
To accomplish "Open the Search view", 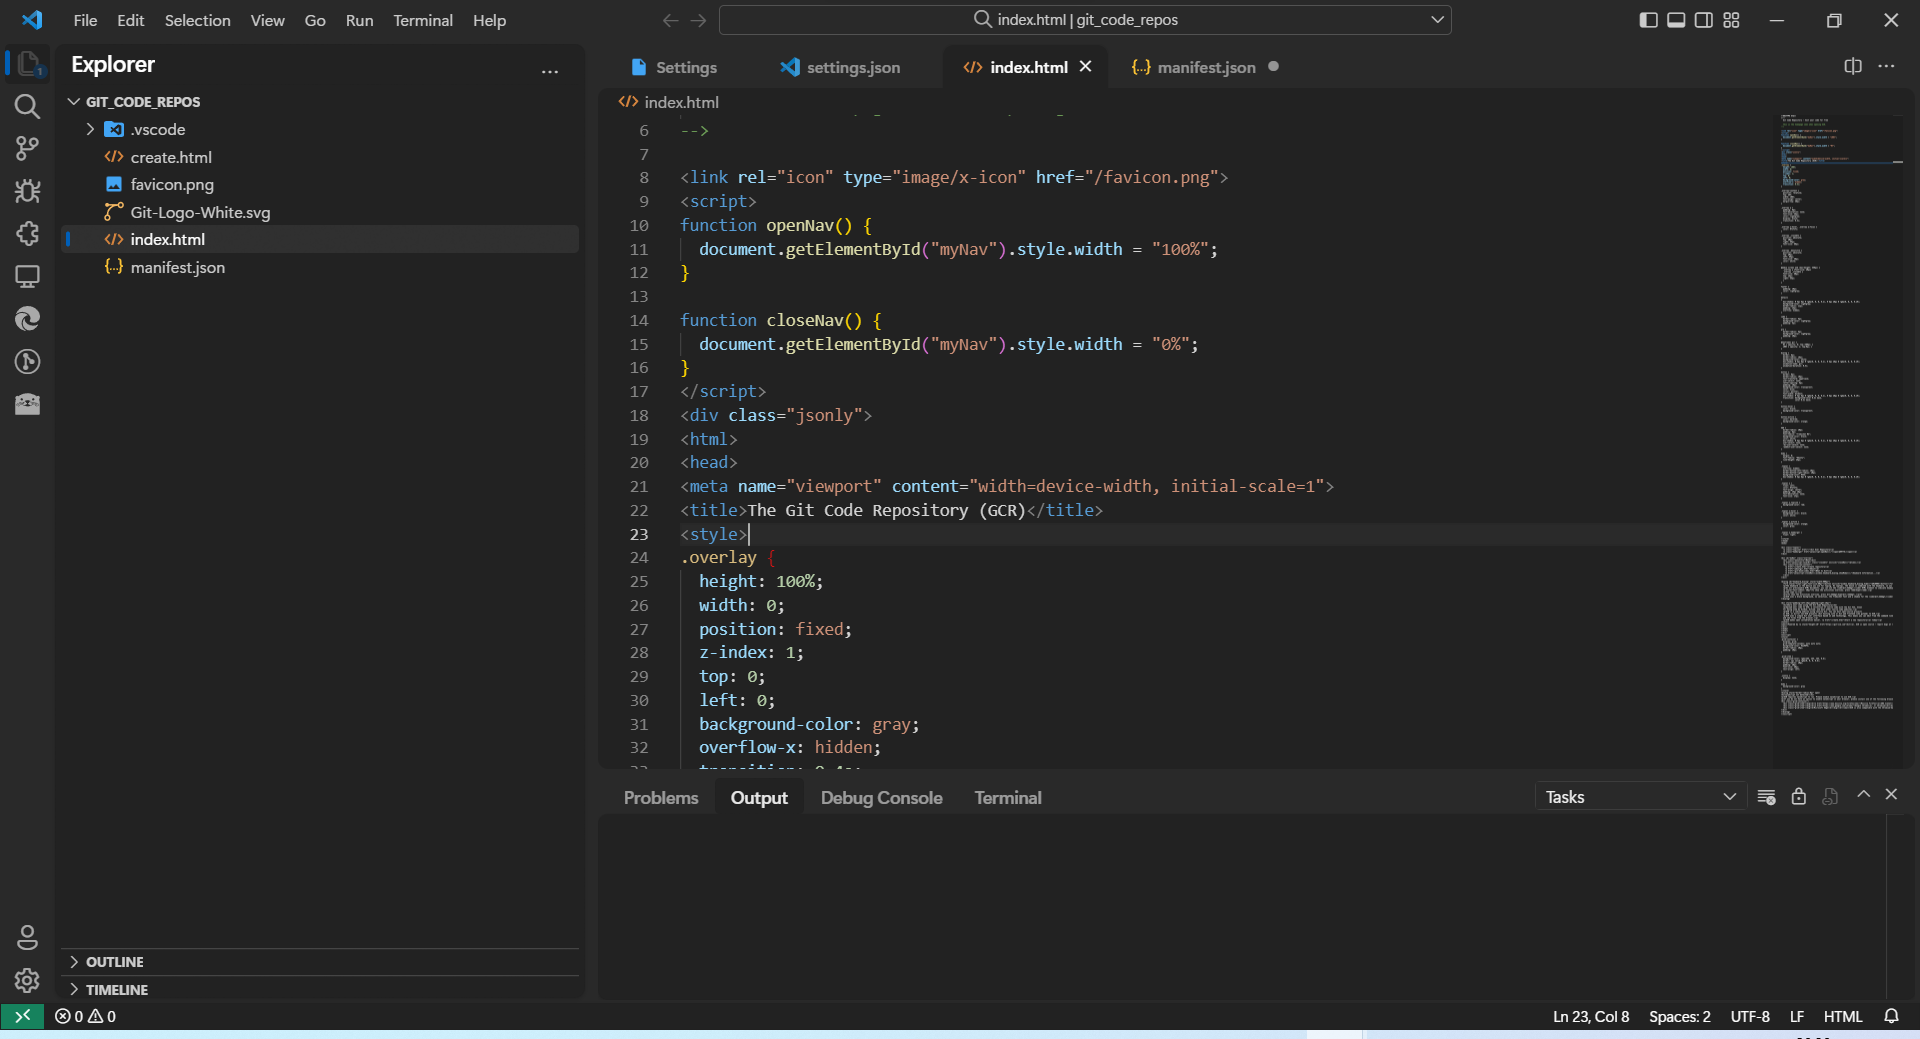I will pos(27,106).
